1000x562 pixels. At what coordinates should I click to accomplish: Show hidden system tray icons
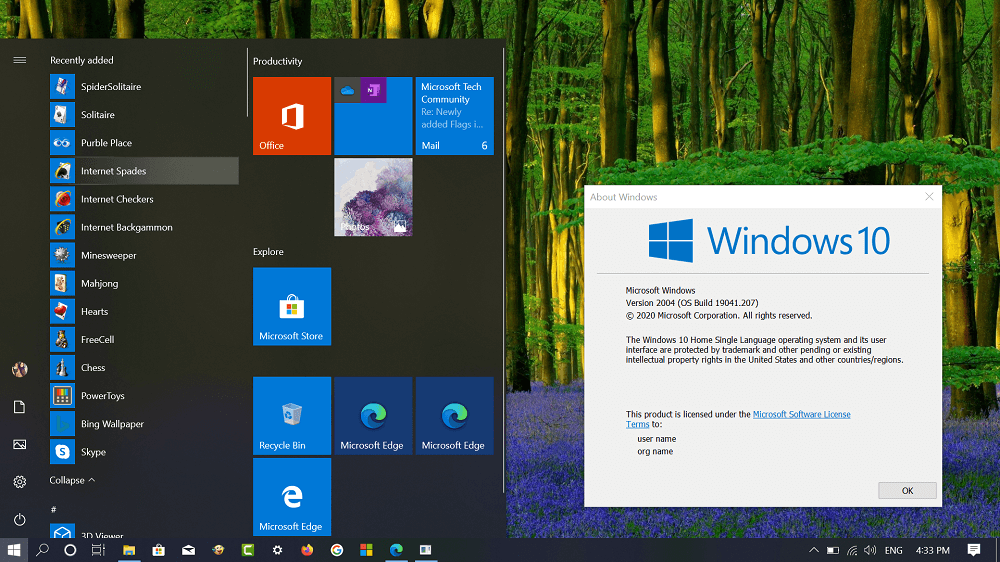[814, 549]
